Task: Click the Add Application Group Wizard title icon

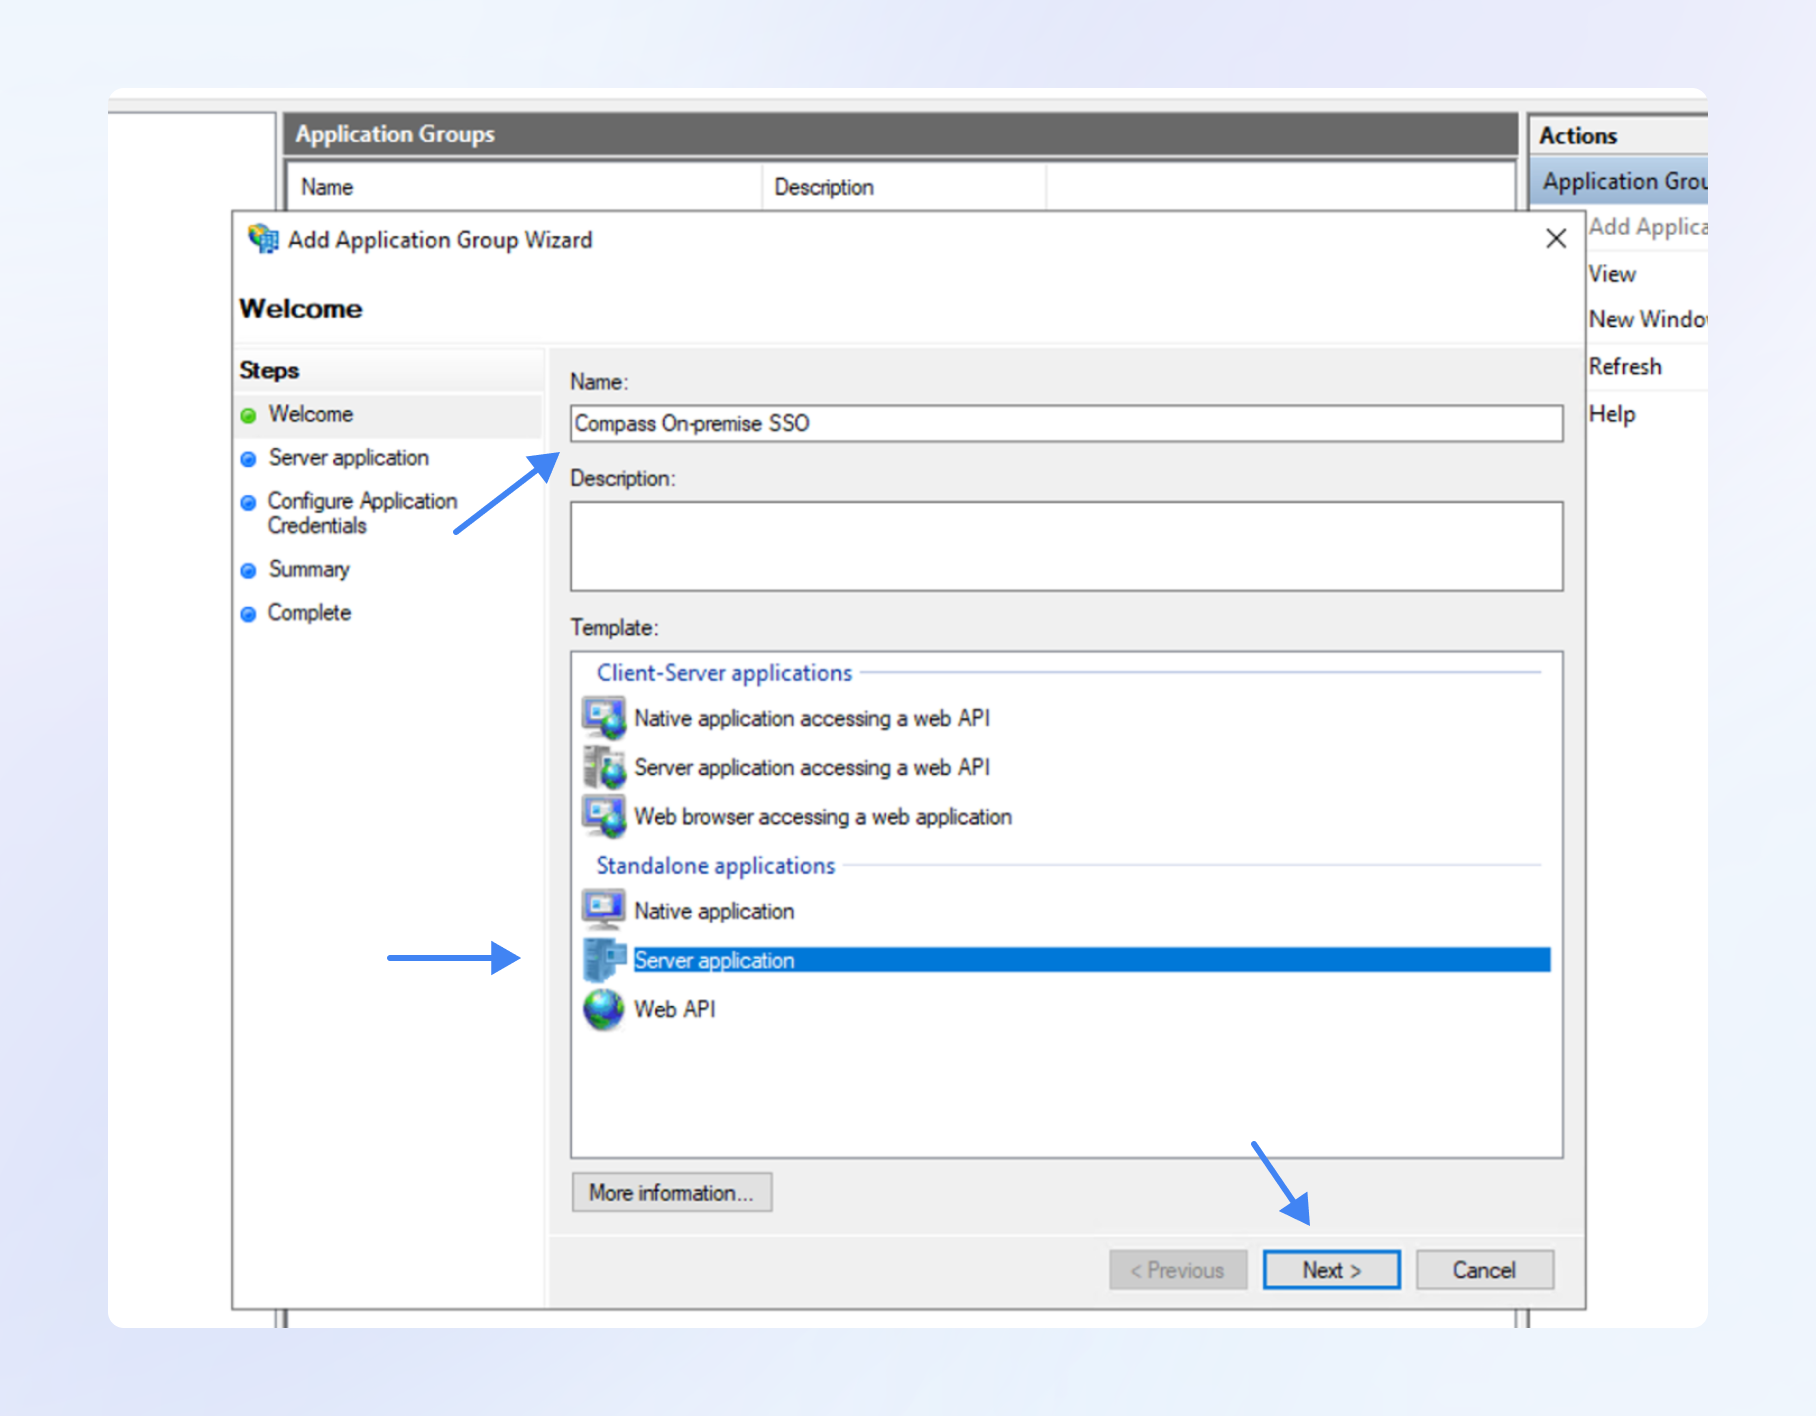Action: tap(263, 239)
